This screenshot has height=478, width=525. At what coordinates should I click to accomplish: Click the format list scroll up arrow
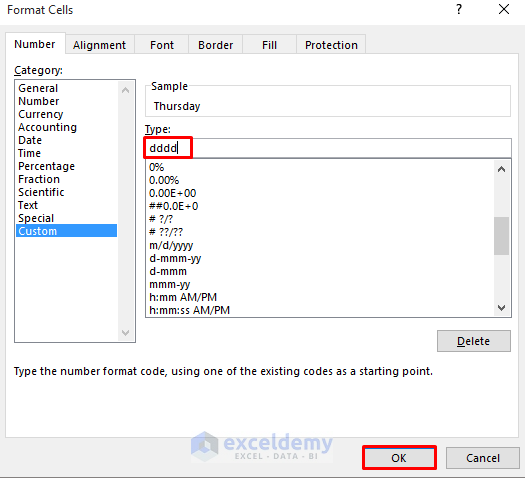(x=501, y=169)
